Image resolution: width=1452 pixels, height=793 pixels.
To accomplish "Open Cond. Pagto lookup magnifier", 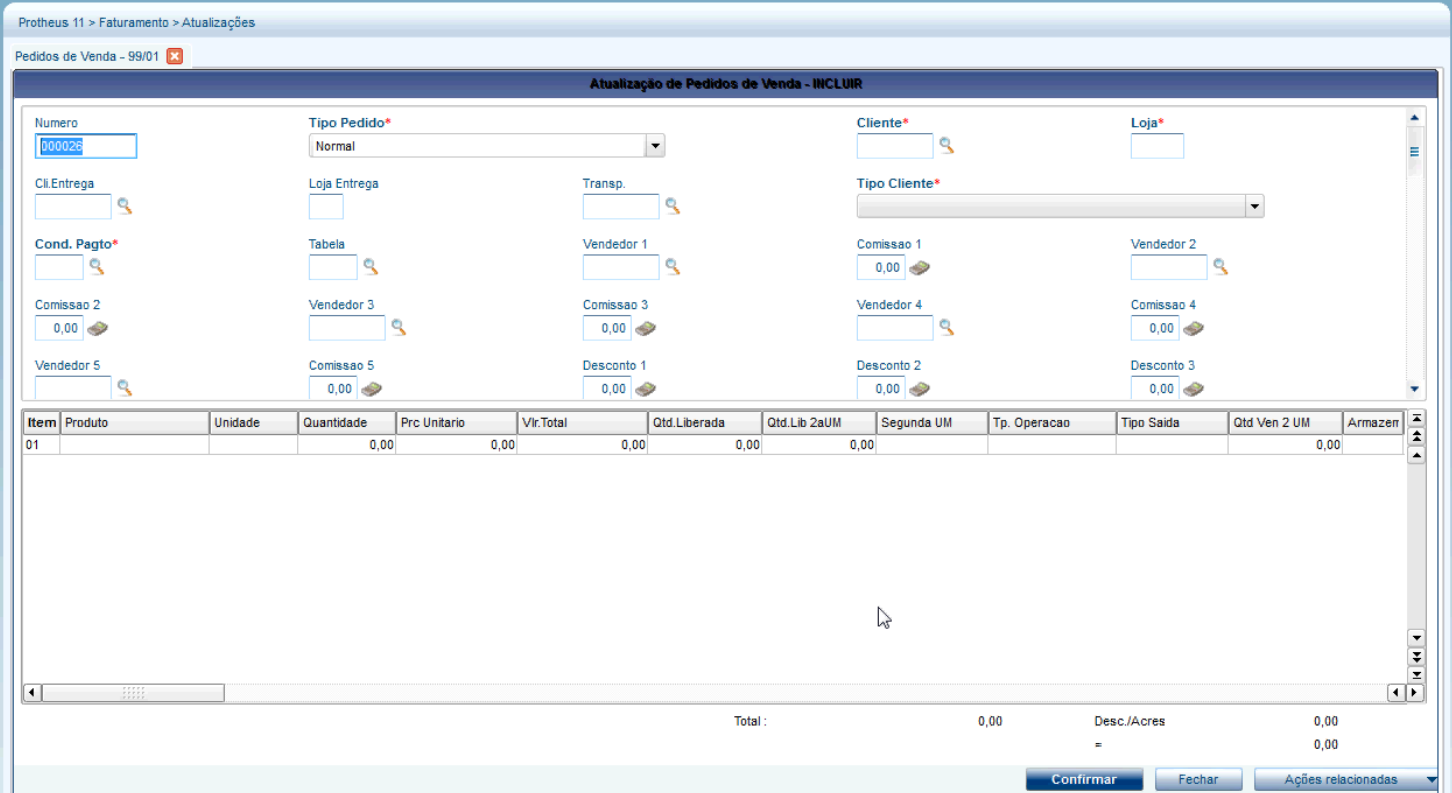I will [96, 267].
